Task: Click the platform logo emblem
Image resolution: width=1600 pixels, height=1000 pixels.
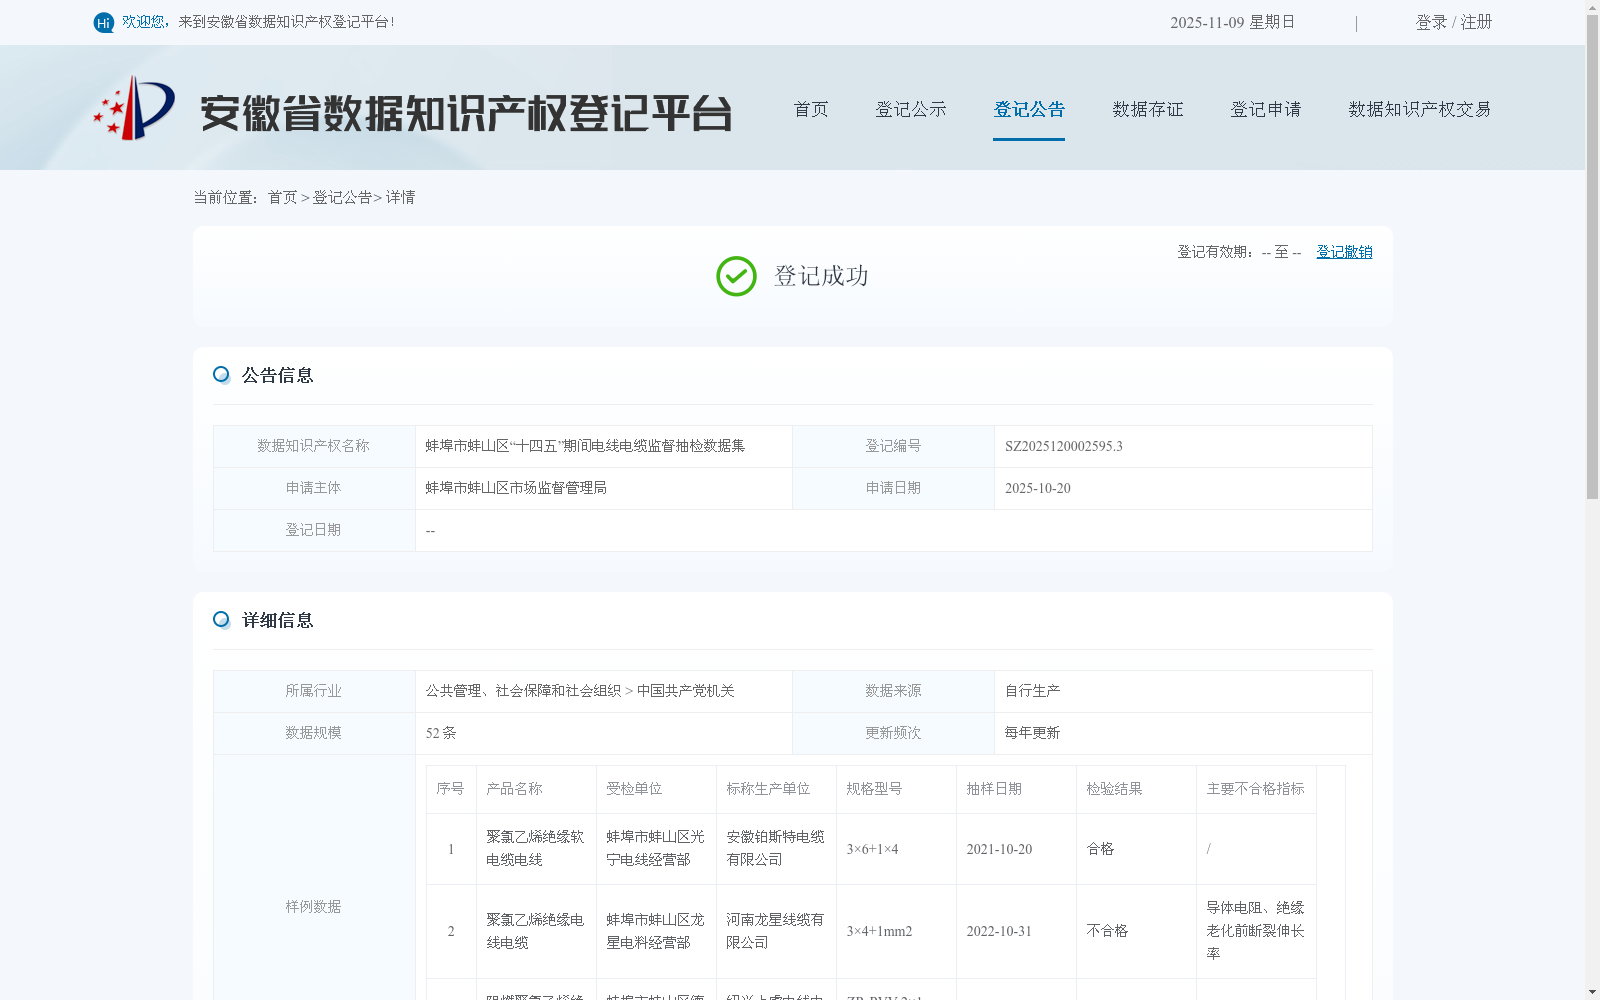Action: 134,108
